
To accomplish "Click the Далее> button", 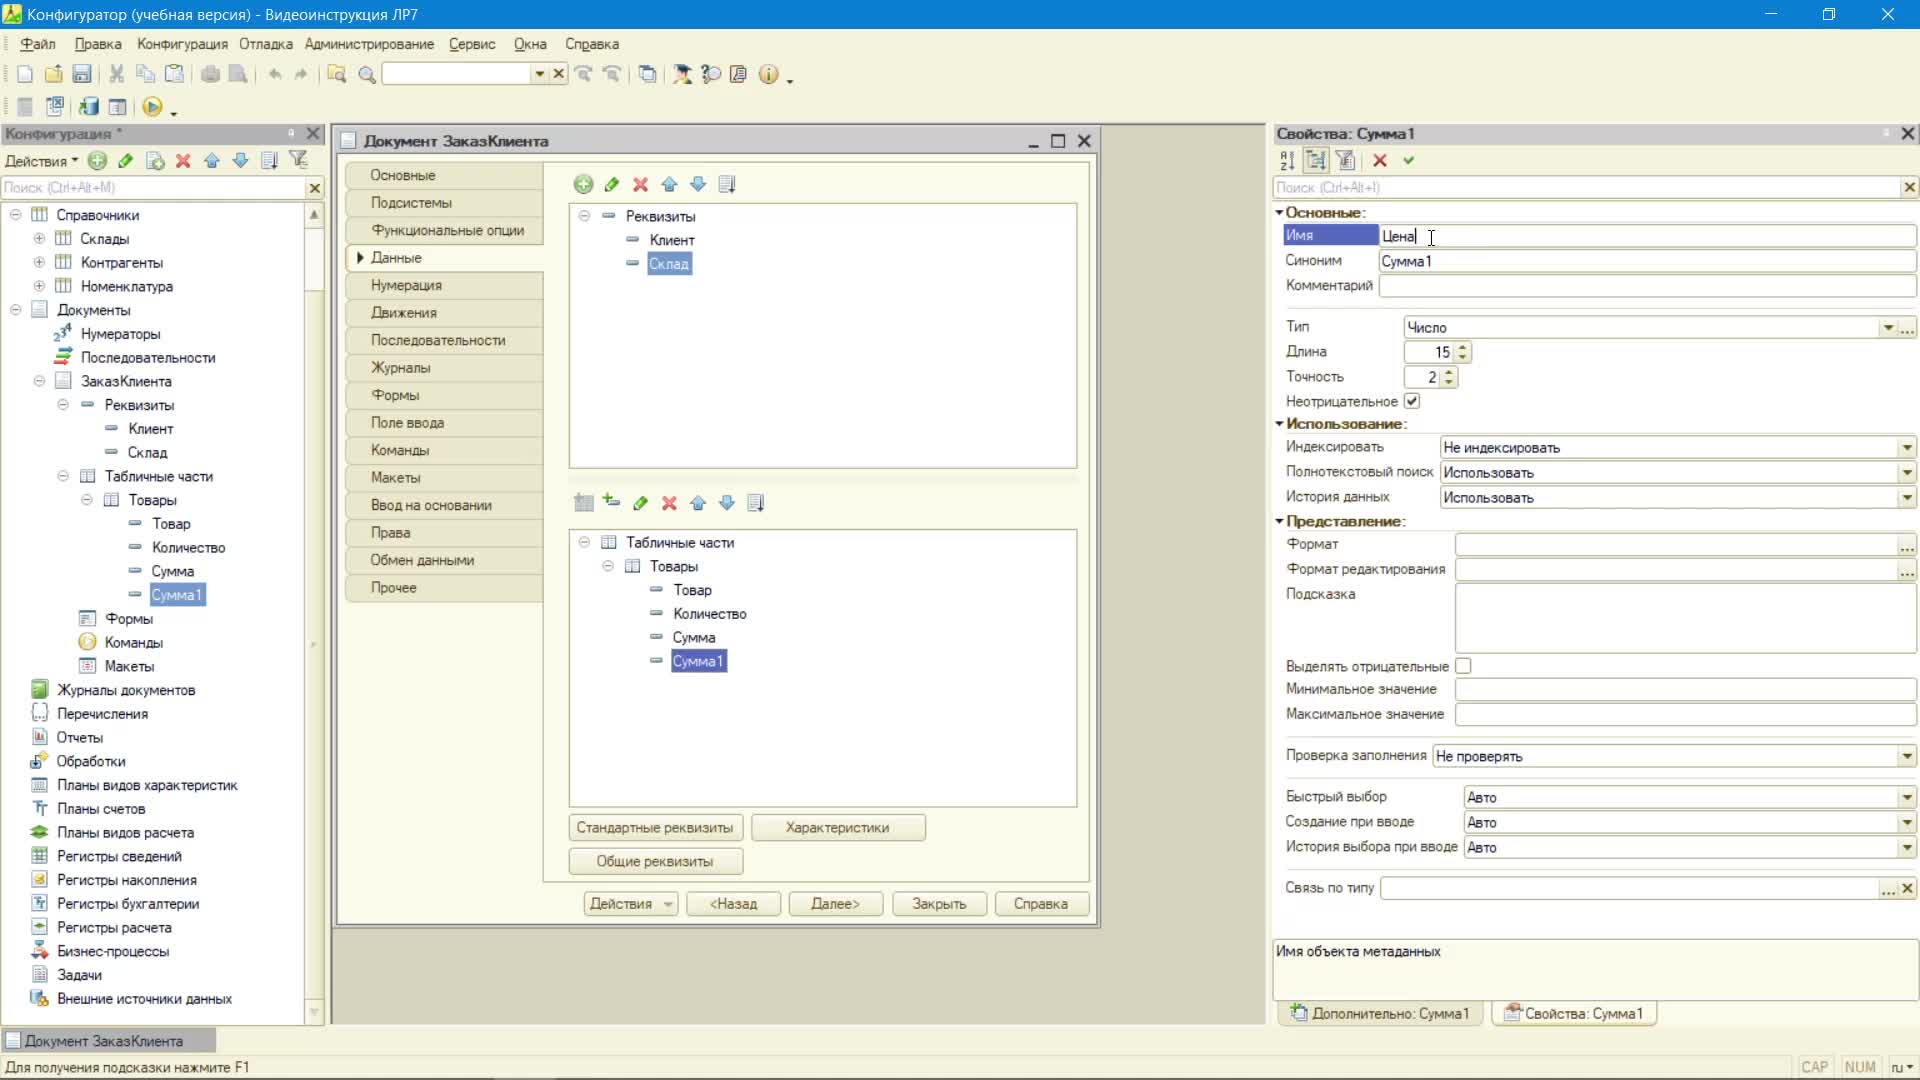I will pyautogui.click(x=835, y=904).
